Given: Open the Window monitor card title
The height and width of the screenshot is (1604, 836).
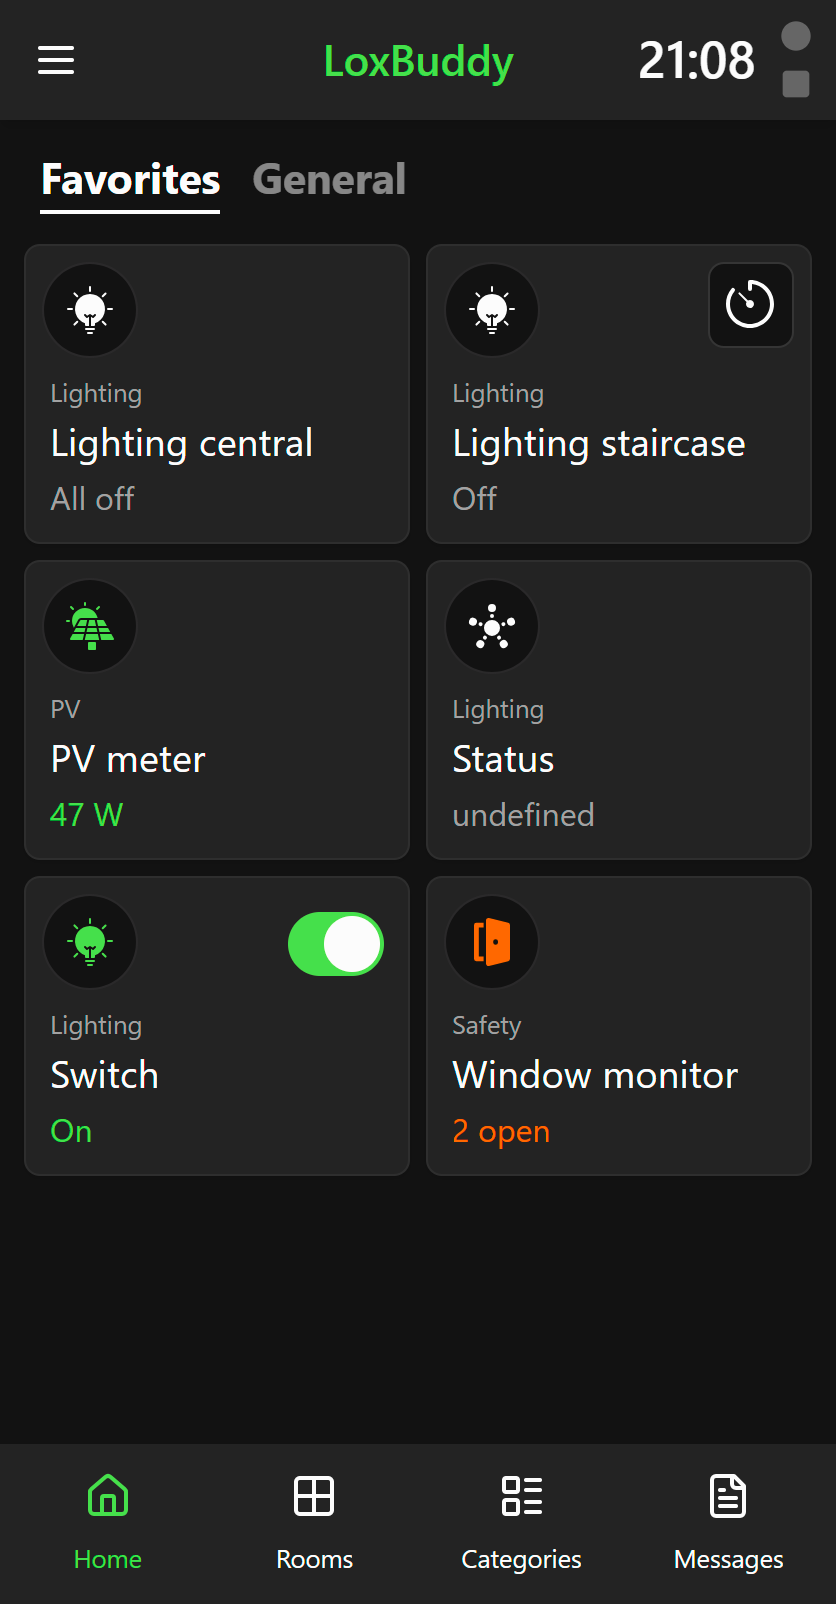Looking at the screenshot, I should click(x=595, y=1075).
